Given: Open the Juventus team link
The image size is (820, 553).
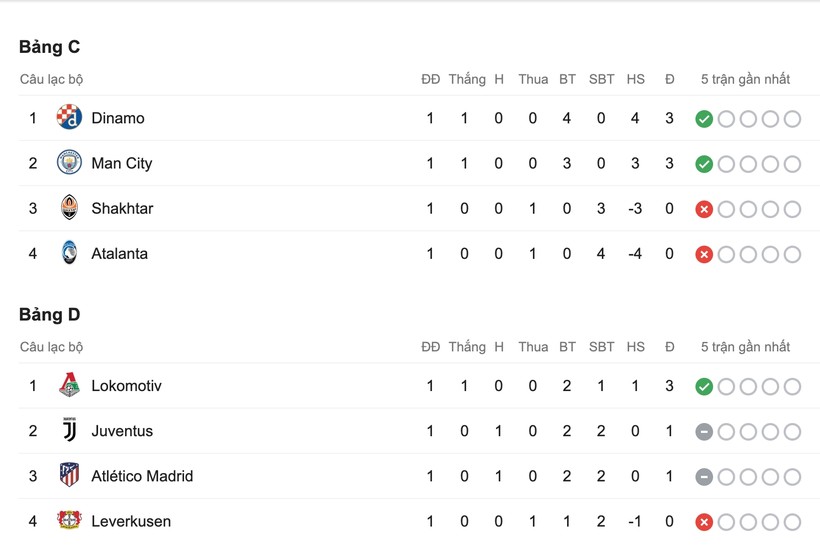Looking at the screenshot, I should (x=122, y=431).
